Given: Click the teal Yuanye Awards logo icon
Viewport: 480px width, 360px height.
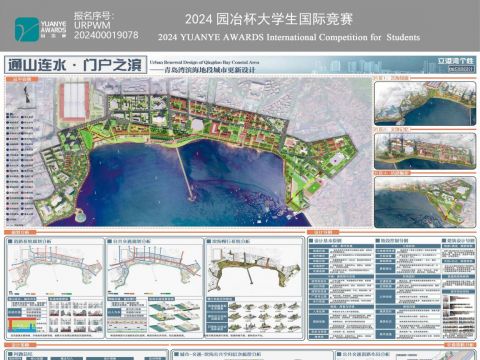Looking at the screenshot, I should [x=27, y=30].
